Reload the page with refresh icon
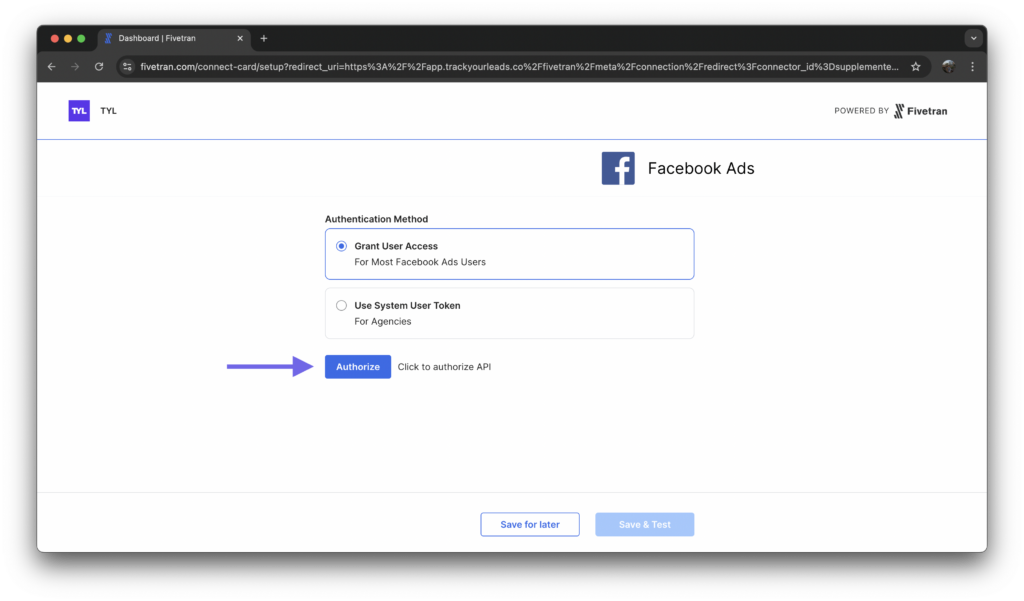 coord(99,67)
